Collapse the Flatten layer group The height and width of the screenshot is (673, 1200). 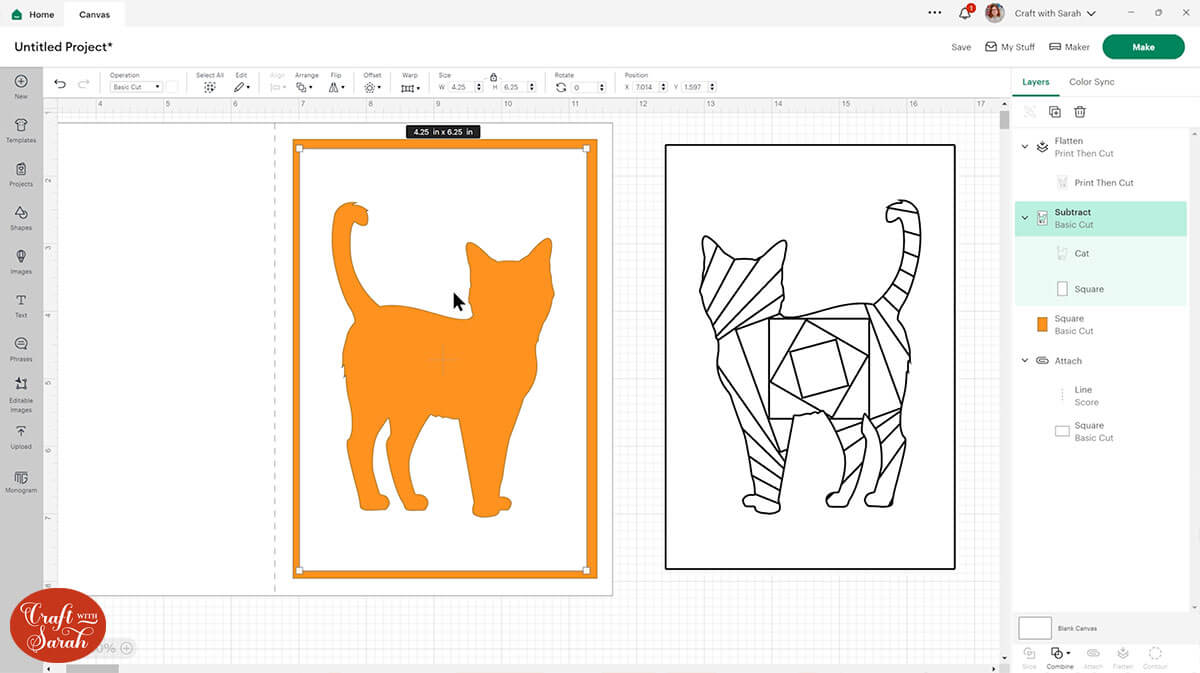(x=1025, y=147)
